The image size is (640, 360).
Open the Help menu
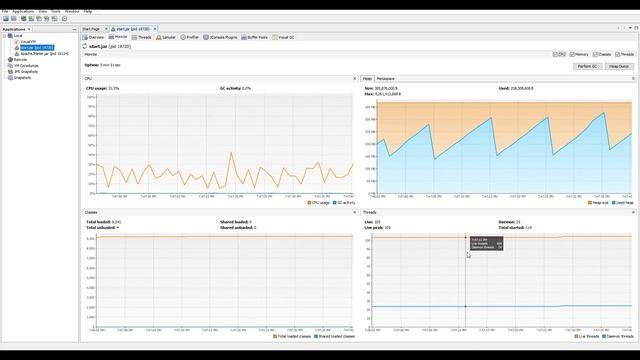point(87,11)
